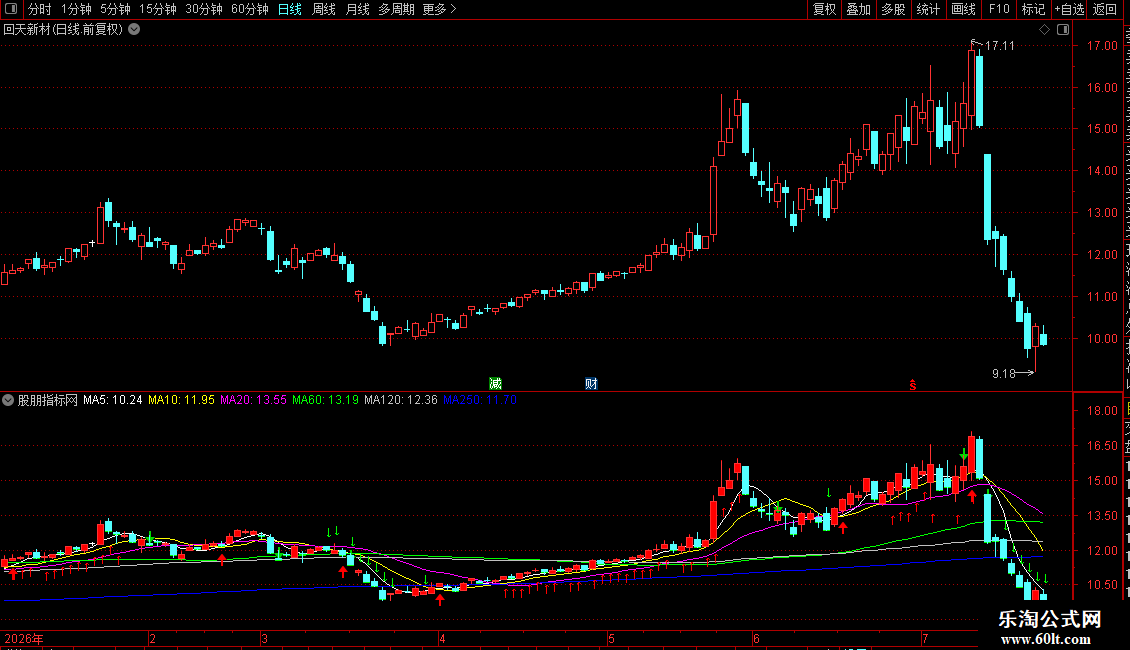This screenshot has width=1130, height=650.
Task: Open the 减 event marker on chart
Action: tap(495, 383)
